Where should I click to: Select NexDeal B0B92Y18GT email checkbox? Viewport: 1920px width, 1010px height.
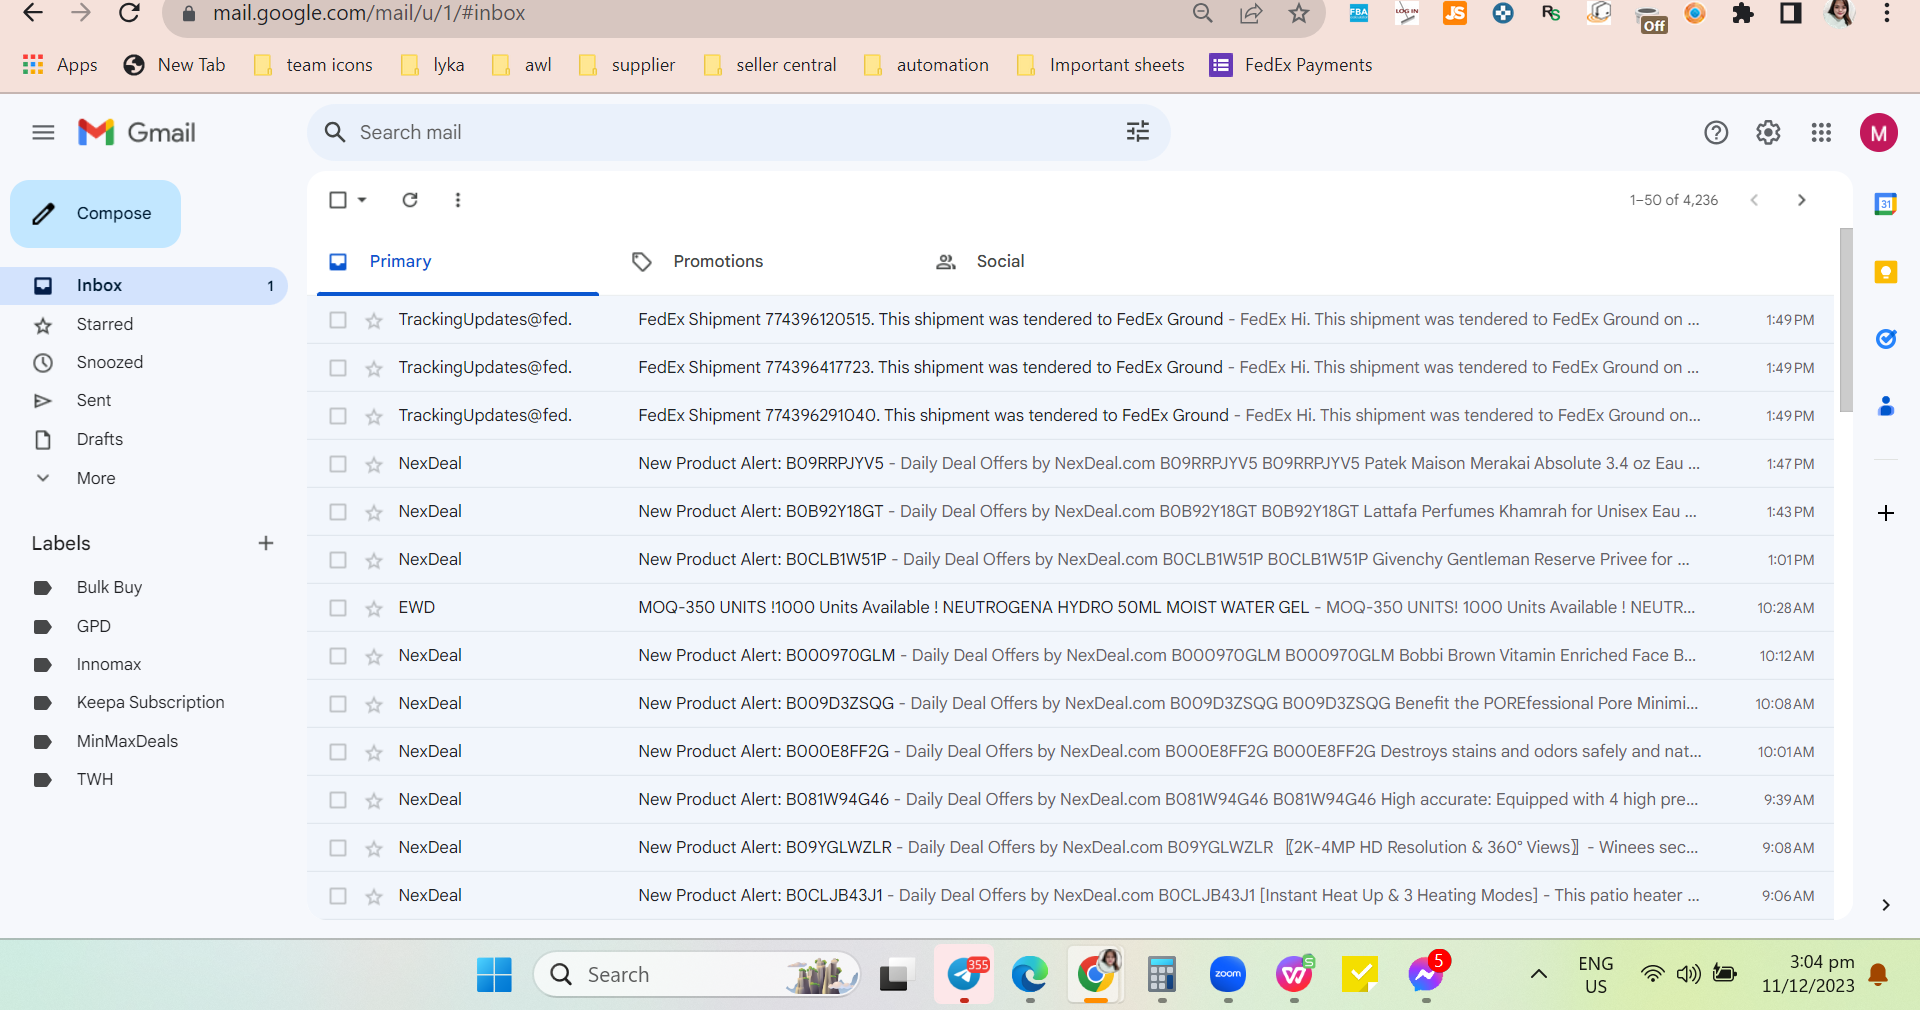pyautogui.click(x=338, y=512)
